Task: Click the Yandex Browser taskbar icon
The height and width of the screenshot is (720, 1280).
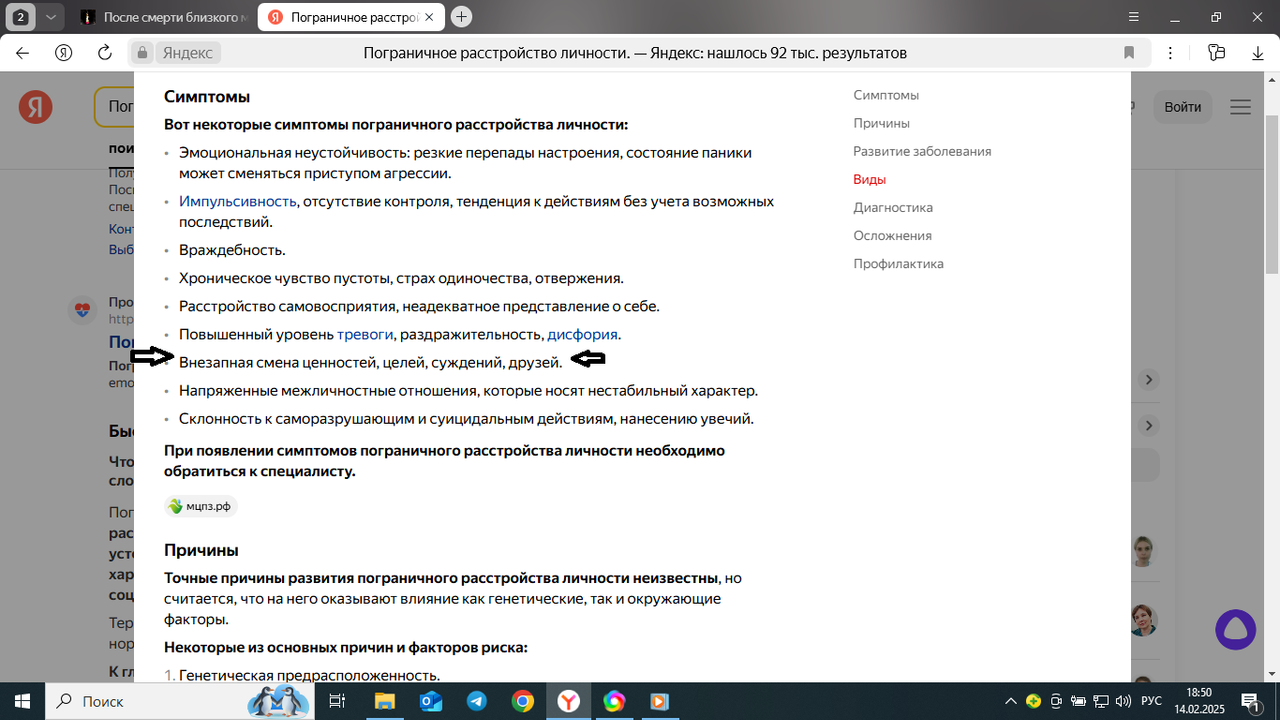Action: [568, 701]
